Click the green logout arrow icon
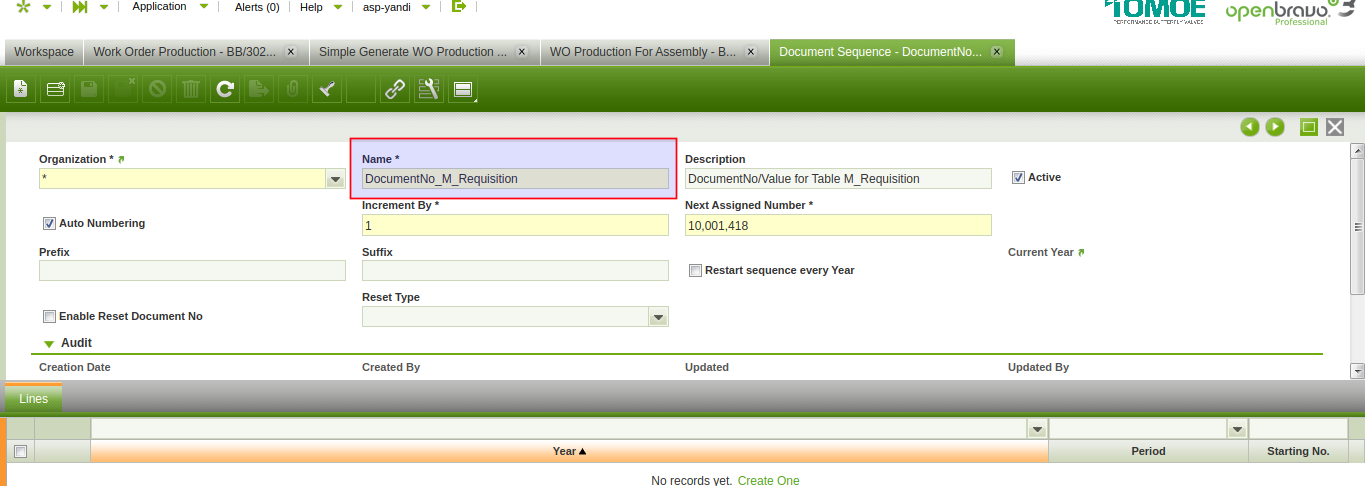Viewport: 1365px width, 486px height. click(459, 7)
